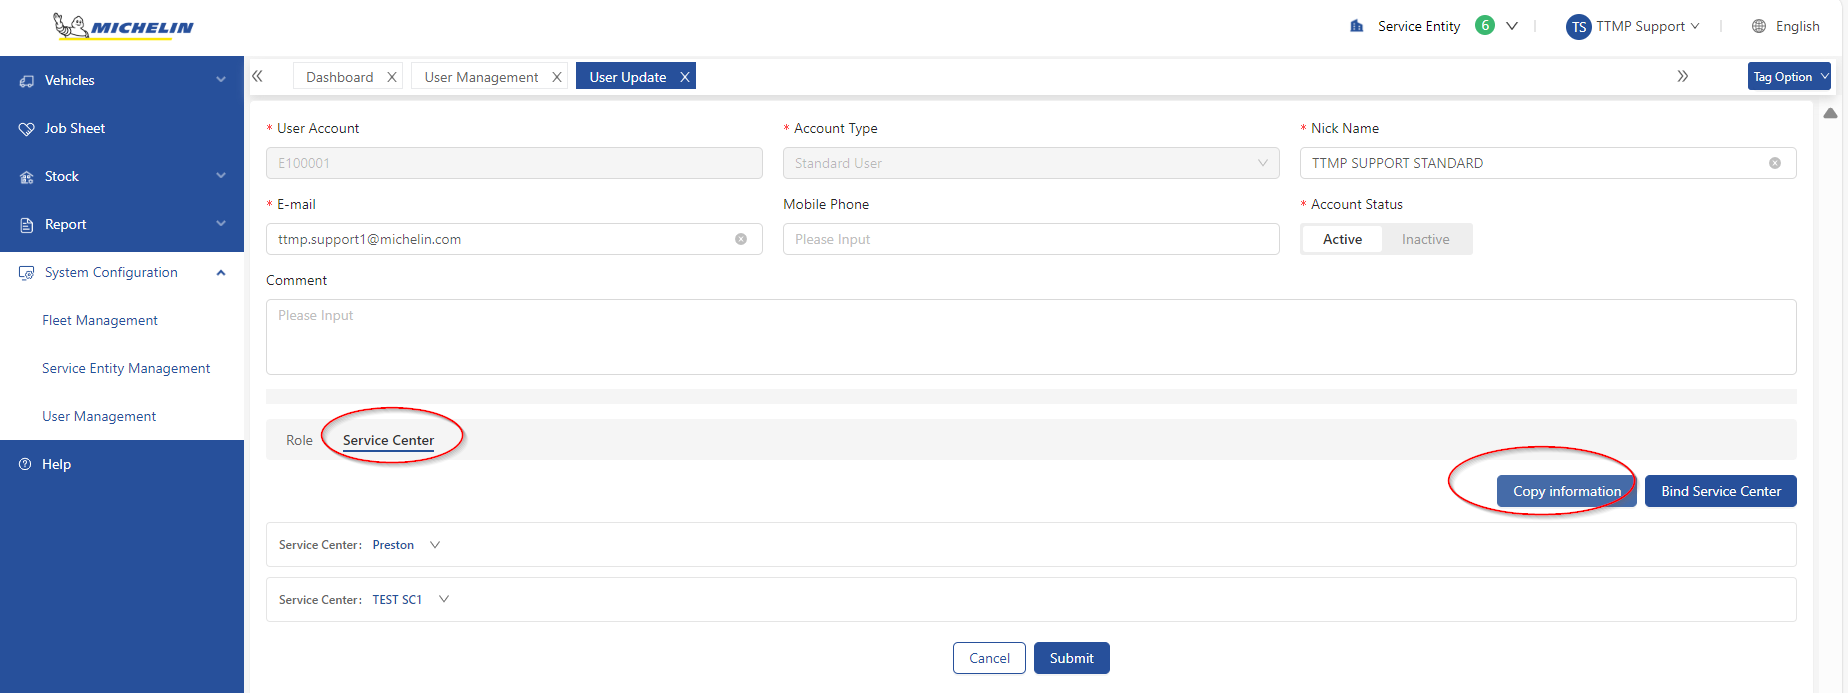Collapse tabs with double left arrow icon
Viewport: 1848px width, 693px height.
coord(258,76)
